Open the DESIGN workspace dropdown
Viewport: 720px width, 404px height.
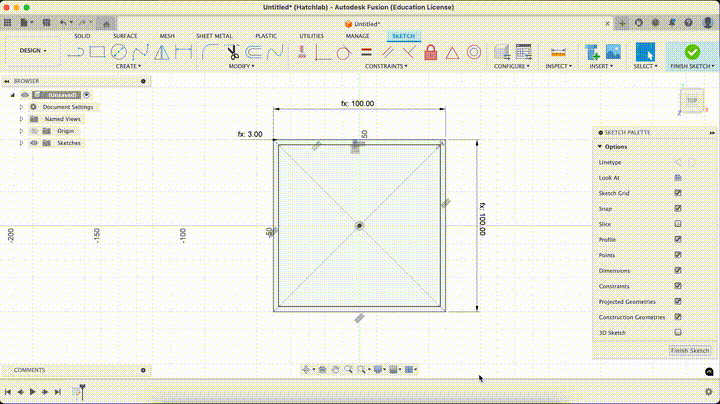(x=33, y=50)
